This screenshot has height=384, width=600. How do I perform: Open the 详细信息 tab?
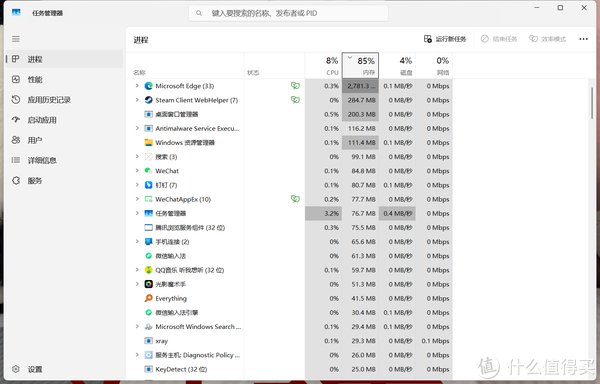pos(64,160)
